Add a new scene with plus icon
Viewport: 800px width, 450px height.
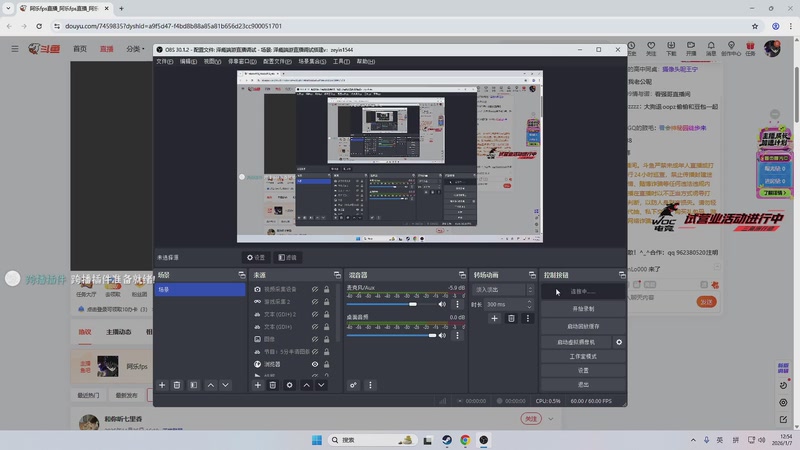coord(162,385)
